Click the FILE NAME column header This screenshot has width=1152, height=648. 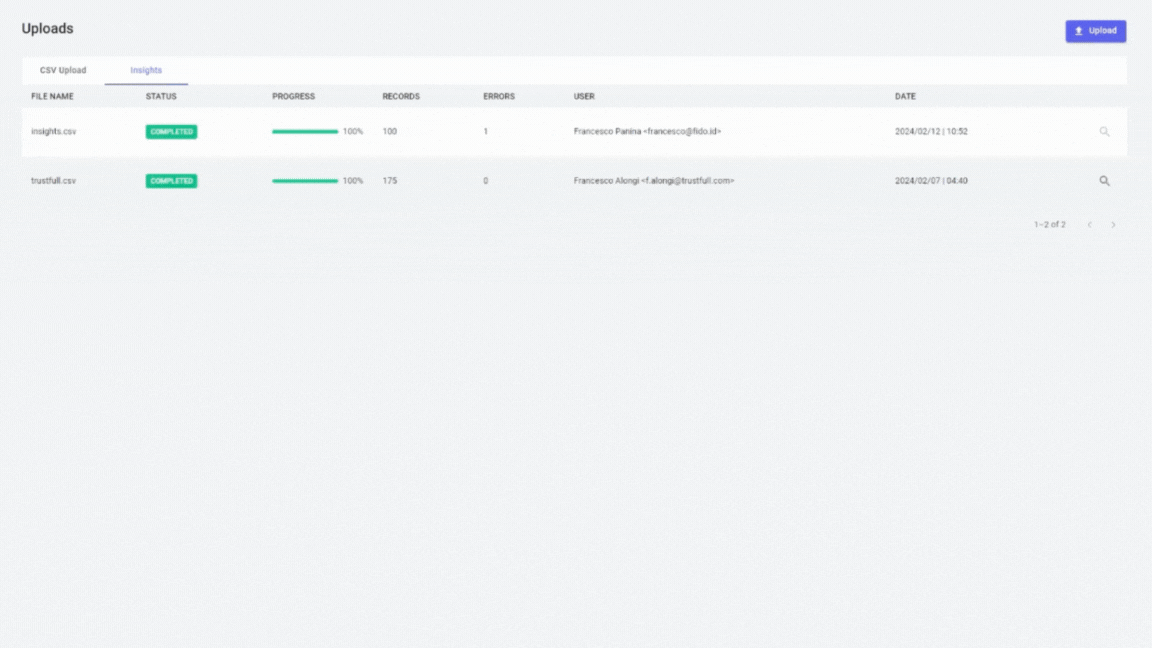point(52,96)
